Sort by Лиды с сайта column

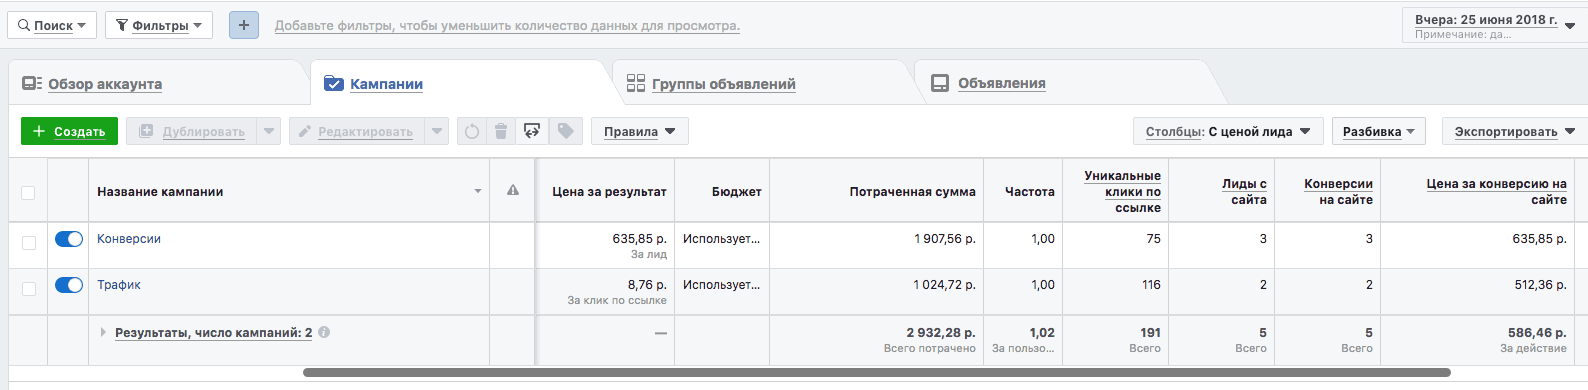(x=1244, y=191)
